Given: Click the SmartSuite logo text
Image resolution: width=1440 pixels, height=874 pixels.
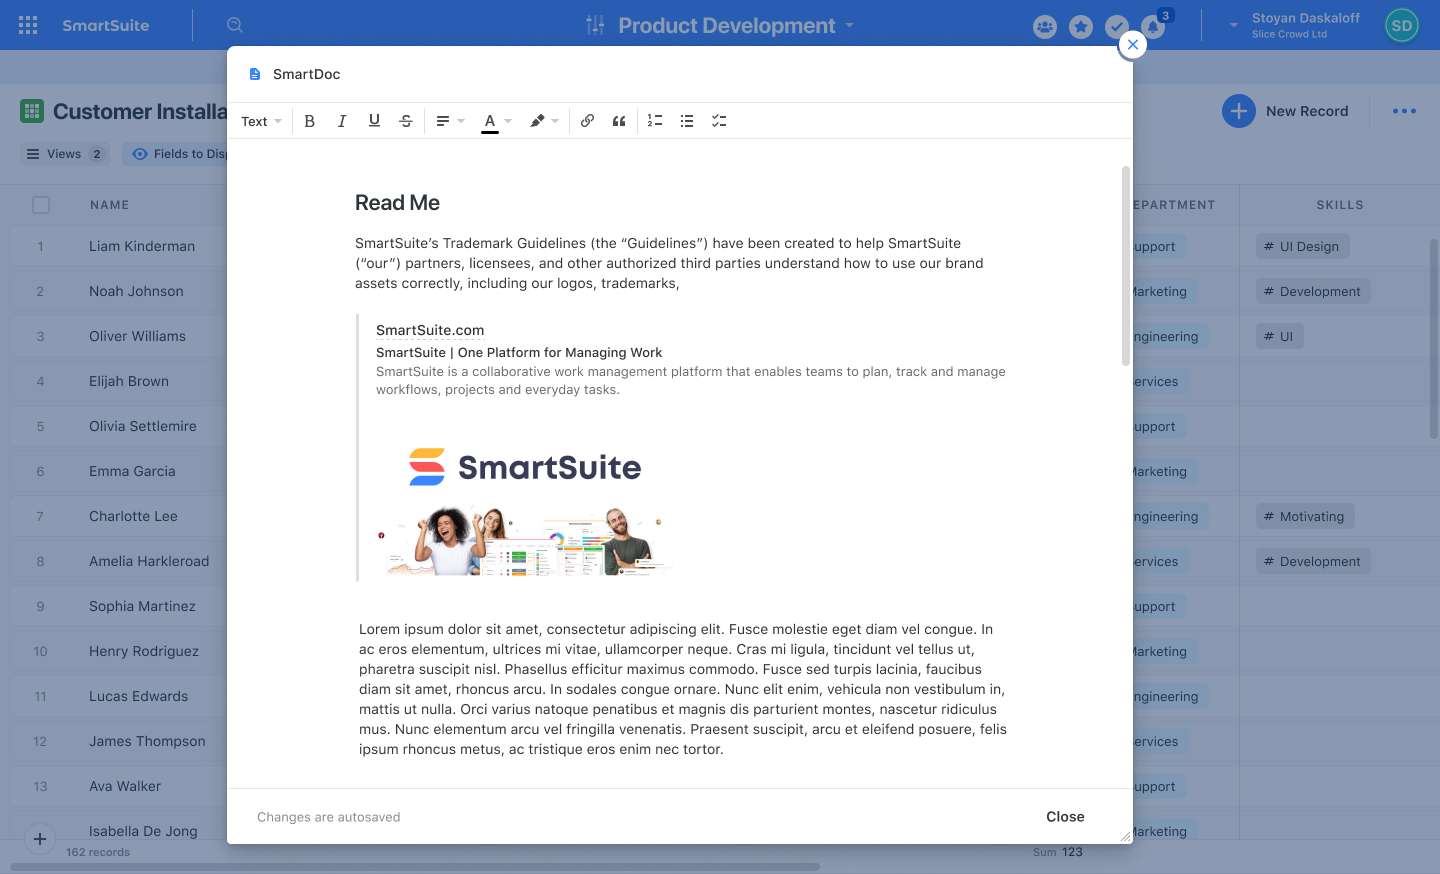Looking at the screenshot, I should click(x=106, y=25).
